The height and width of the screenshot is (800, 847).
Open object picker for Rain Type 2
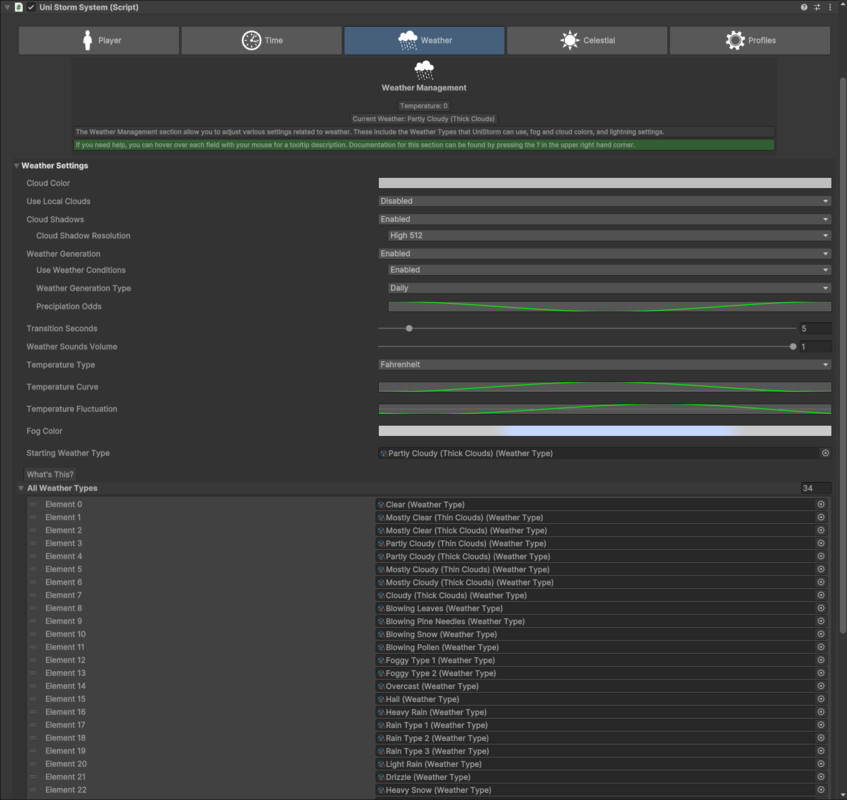(x=821, y=737)
